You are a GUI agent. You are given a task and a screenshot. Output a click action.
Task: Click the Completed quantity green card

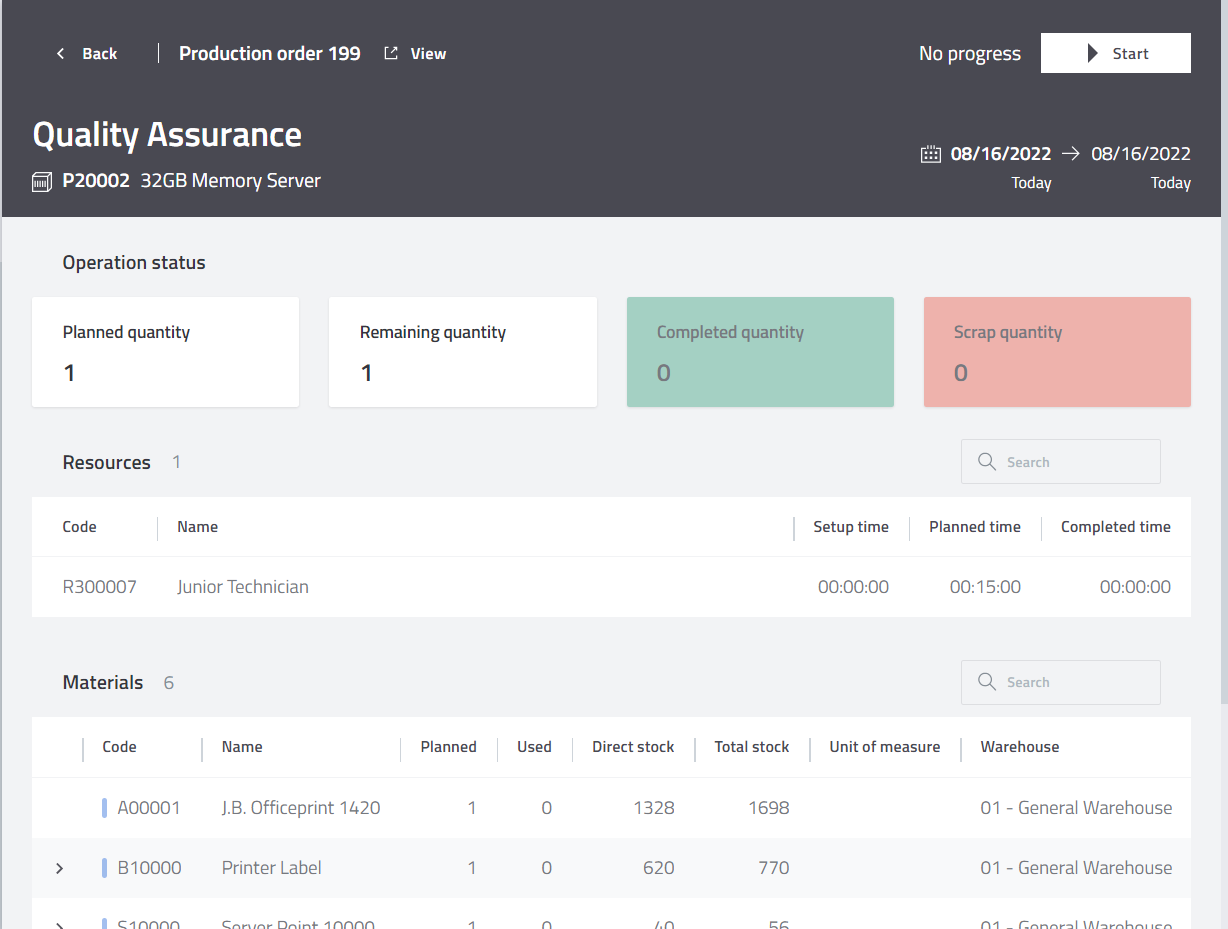(760, 352)
